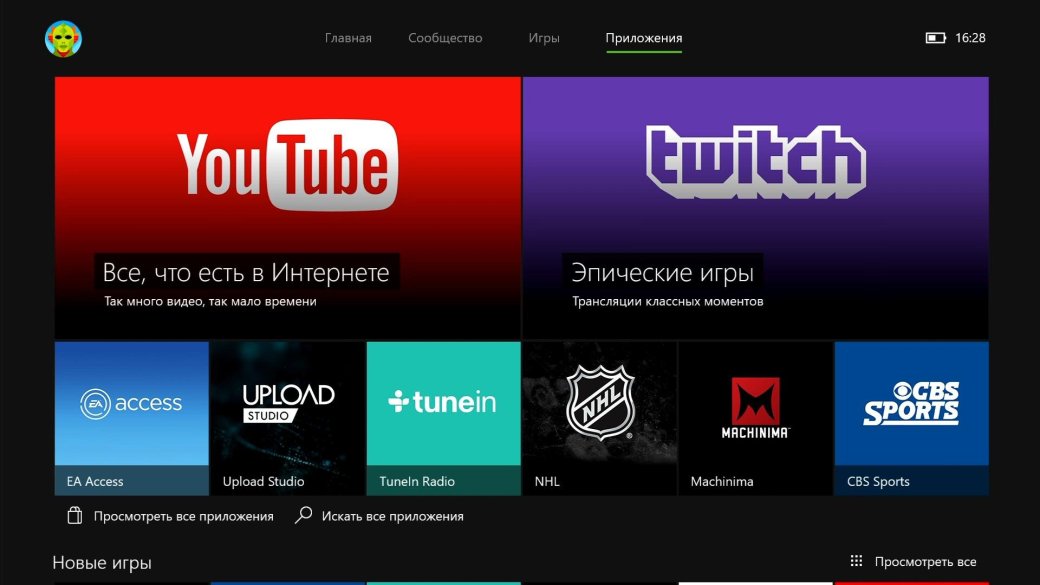
Task: Switch to the Сообщество tab
Action: 445,38
